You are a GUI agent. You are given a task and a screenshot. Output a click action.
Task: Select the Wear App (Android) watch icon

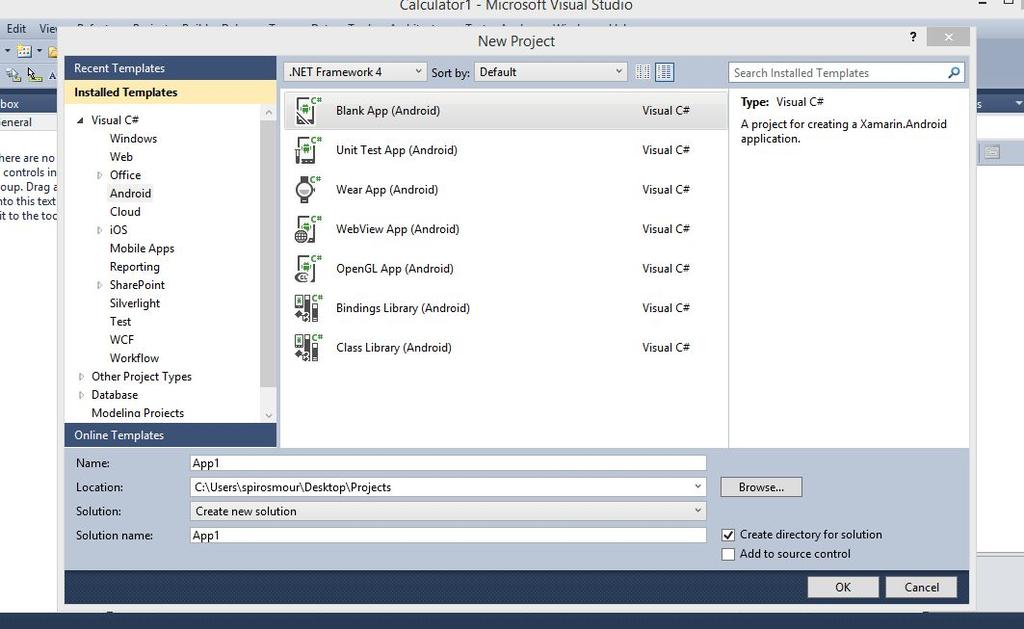point(308,189)
